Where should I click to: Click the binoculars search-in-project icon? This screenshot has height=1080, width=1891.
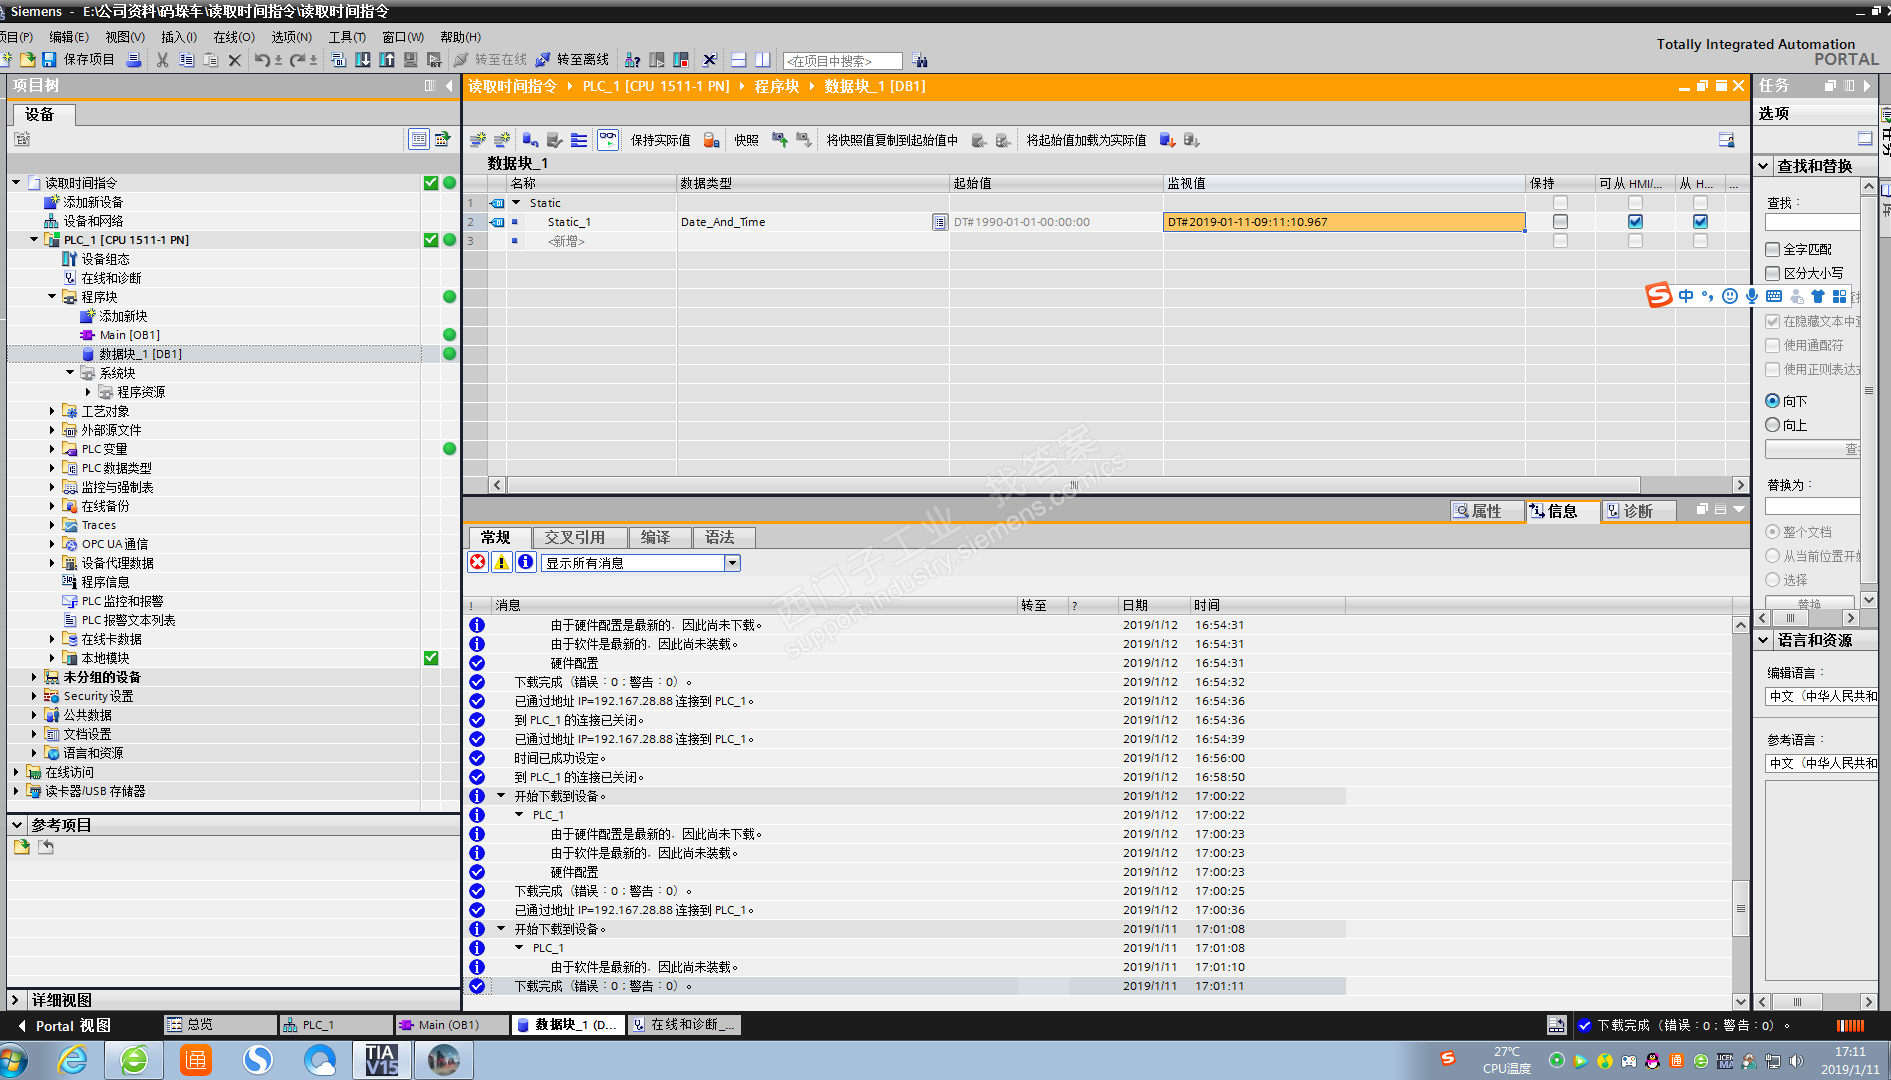(920, 61)
